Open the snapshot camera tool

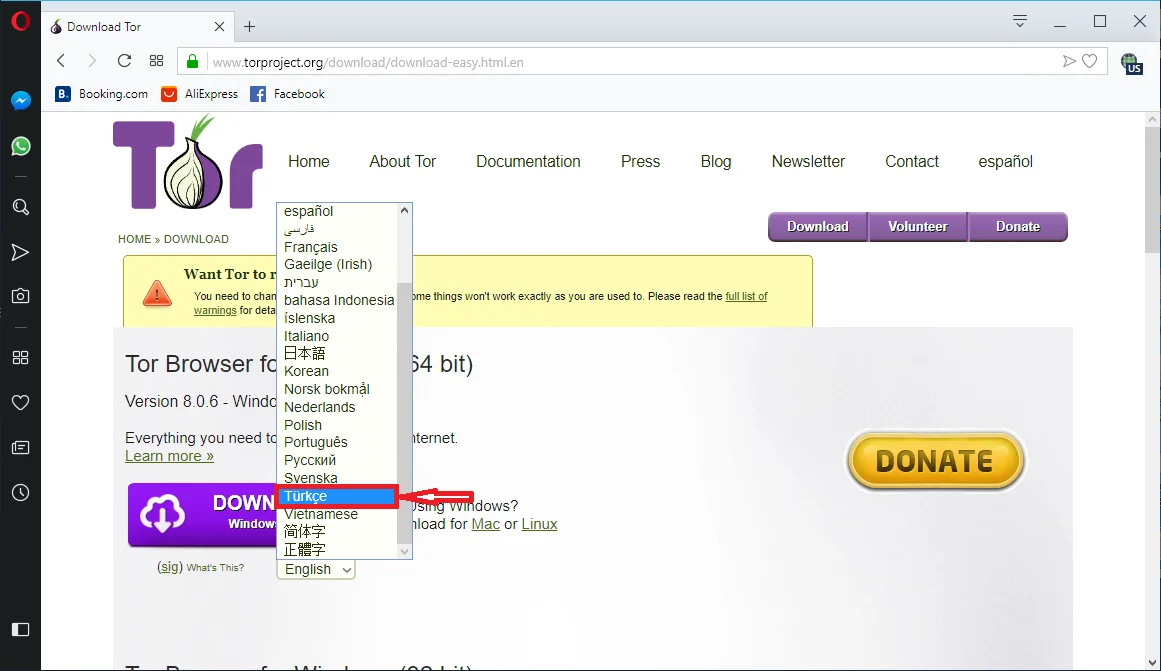tap(20, 296)
